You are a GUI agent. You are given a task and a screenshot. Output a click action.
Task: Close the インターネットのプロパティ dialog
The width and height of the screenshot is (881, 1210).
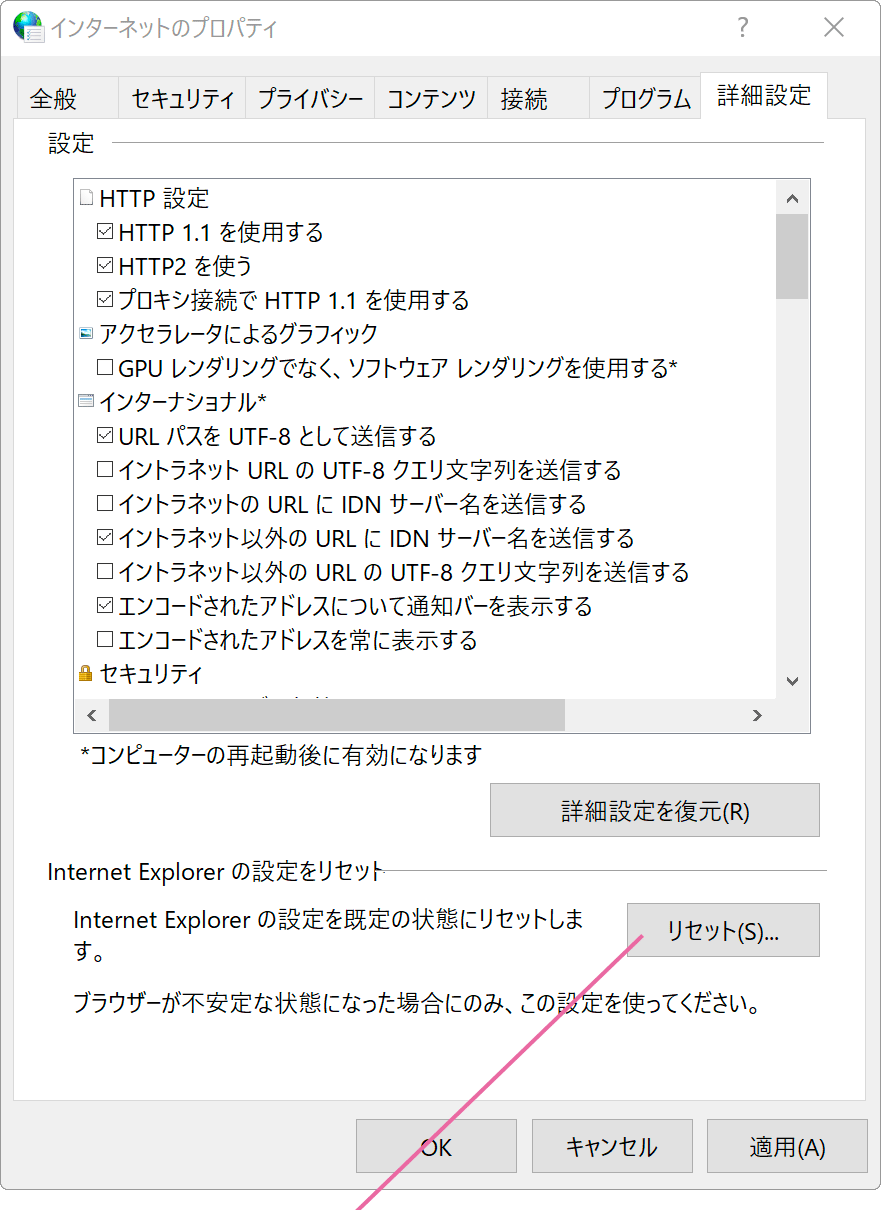pyautogui.click(x=834, y=27)
